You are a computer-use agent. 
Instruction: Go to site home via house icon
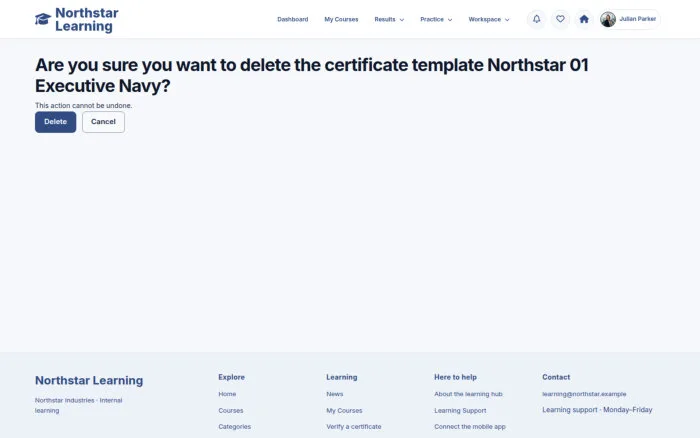583,19
